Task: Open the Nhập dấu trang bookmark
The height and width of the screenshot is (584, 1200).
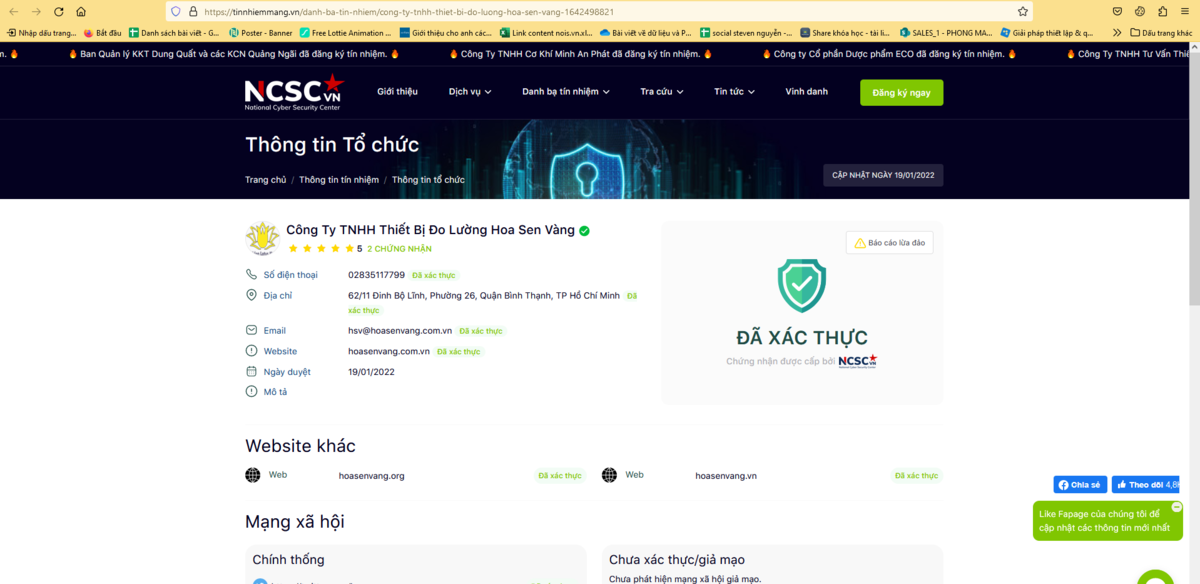Action: click(41, 32)
